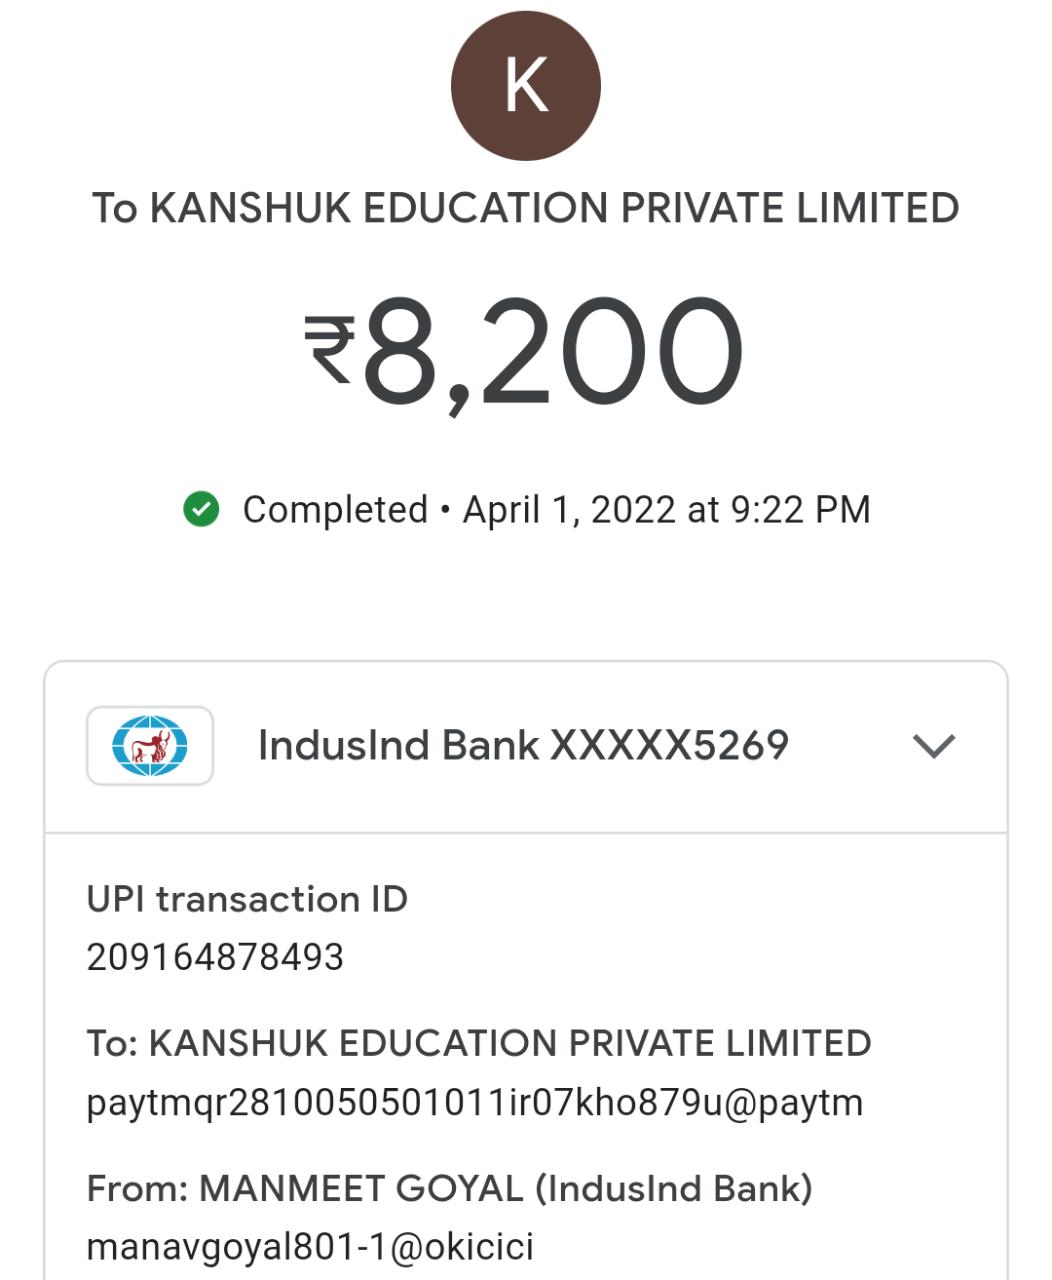Click the dot separator before the date
1052x1280 pixels.
click(445, 510)
